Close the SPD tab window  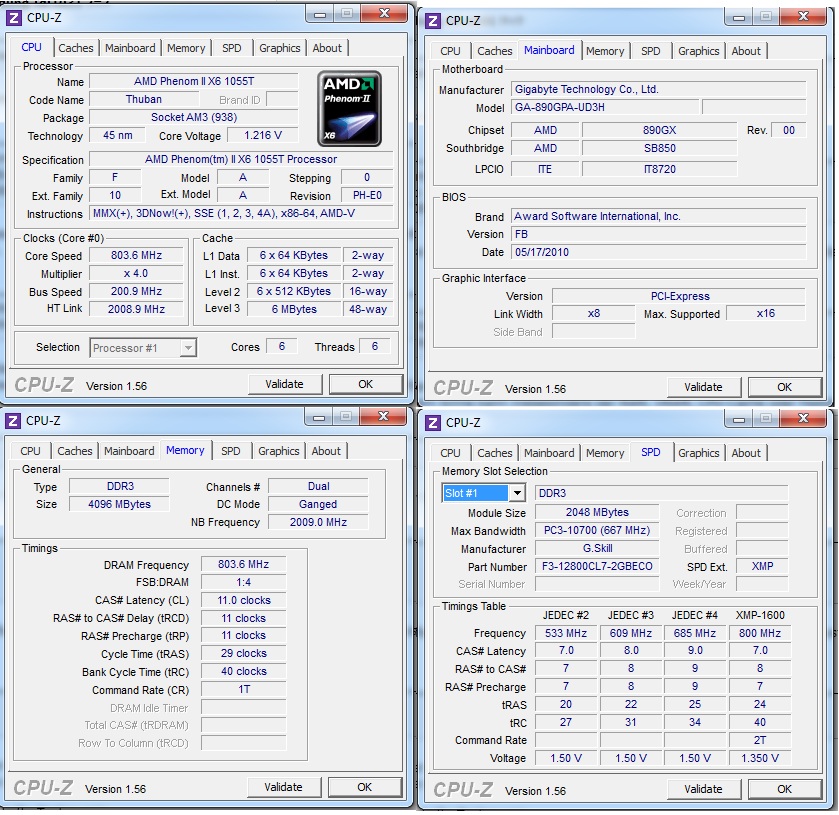click(x=803, y=418)
